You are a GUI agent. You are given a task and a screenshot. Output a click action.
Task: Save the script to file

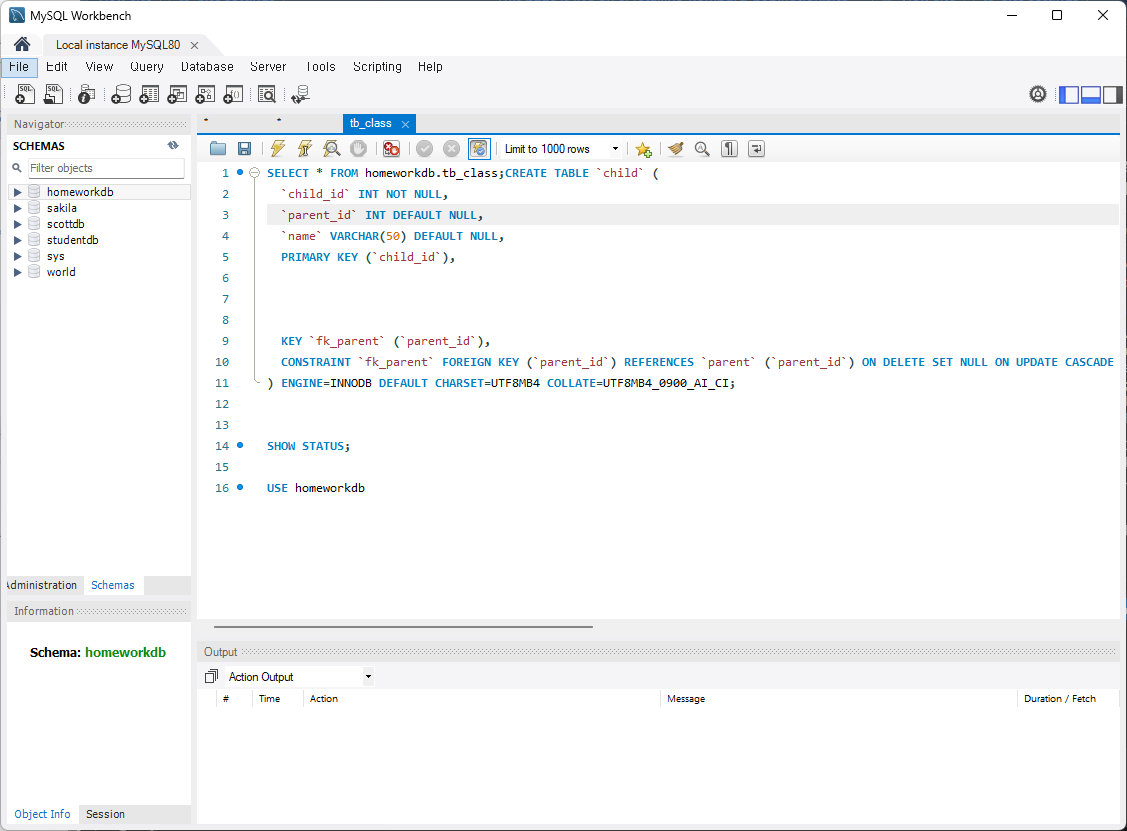coord(244,149)
